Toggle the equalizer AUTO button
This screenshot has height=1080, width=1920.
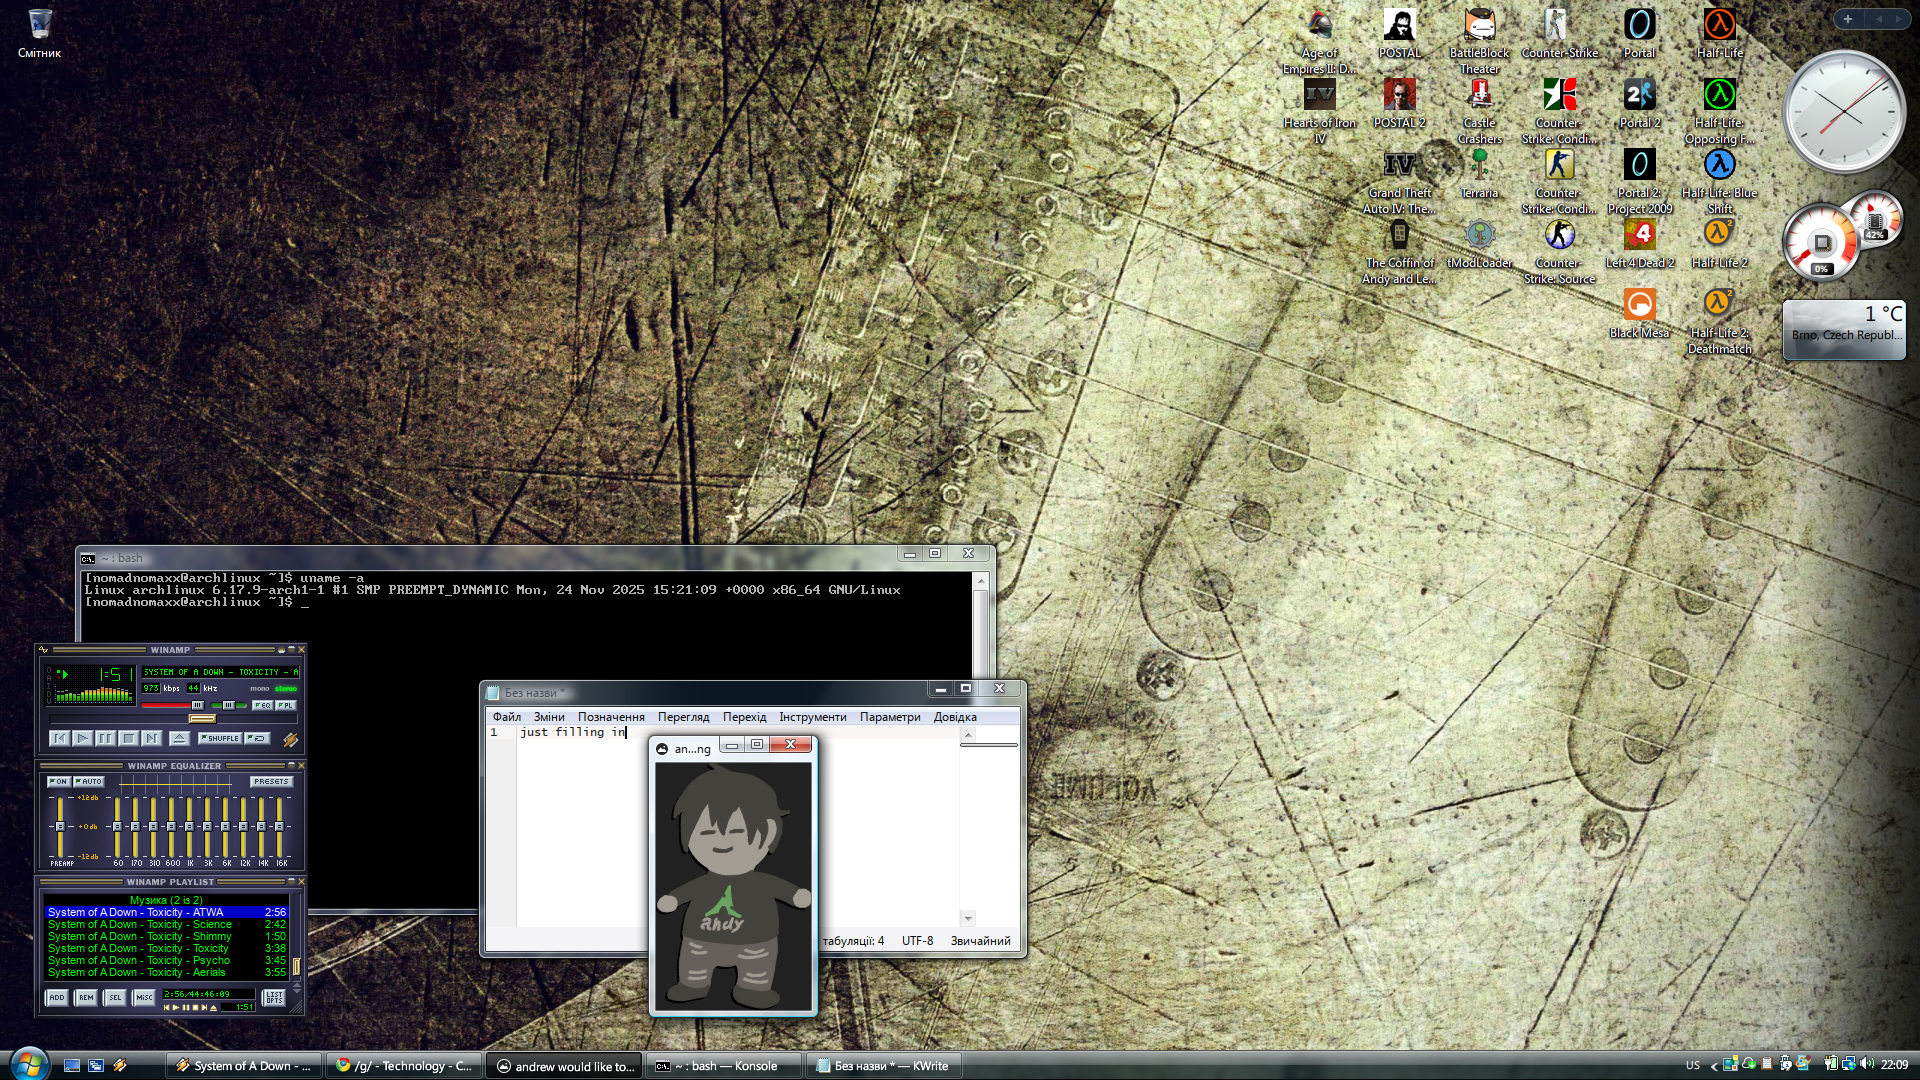(88, 781)
